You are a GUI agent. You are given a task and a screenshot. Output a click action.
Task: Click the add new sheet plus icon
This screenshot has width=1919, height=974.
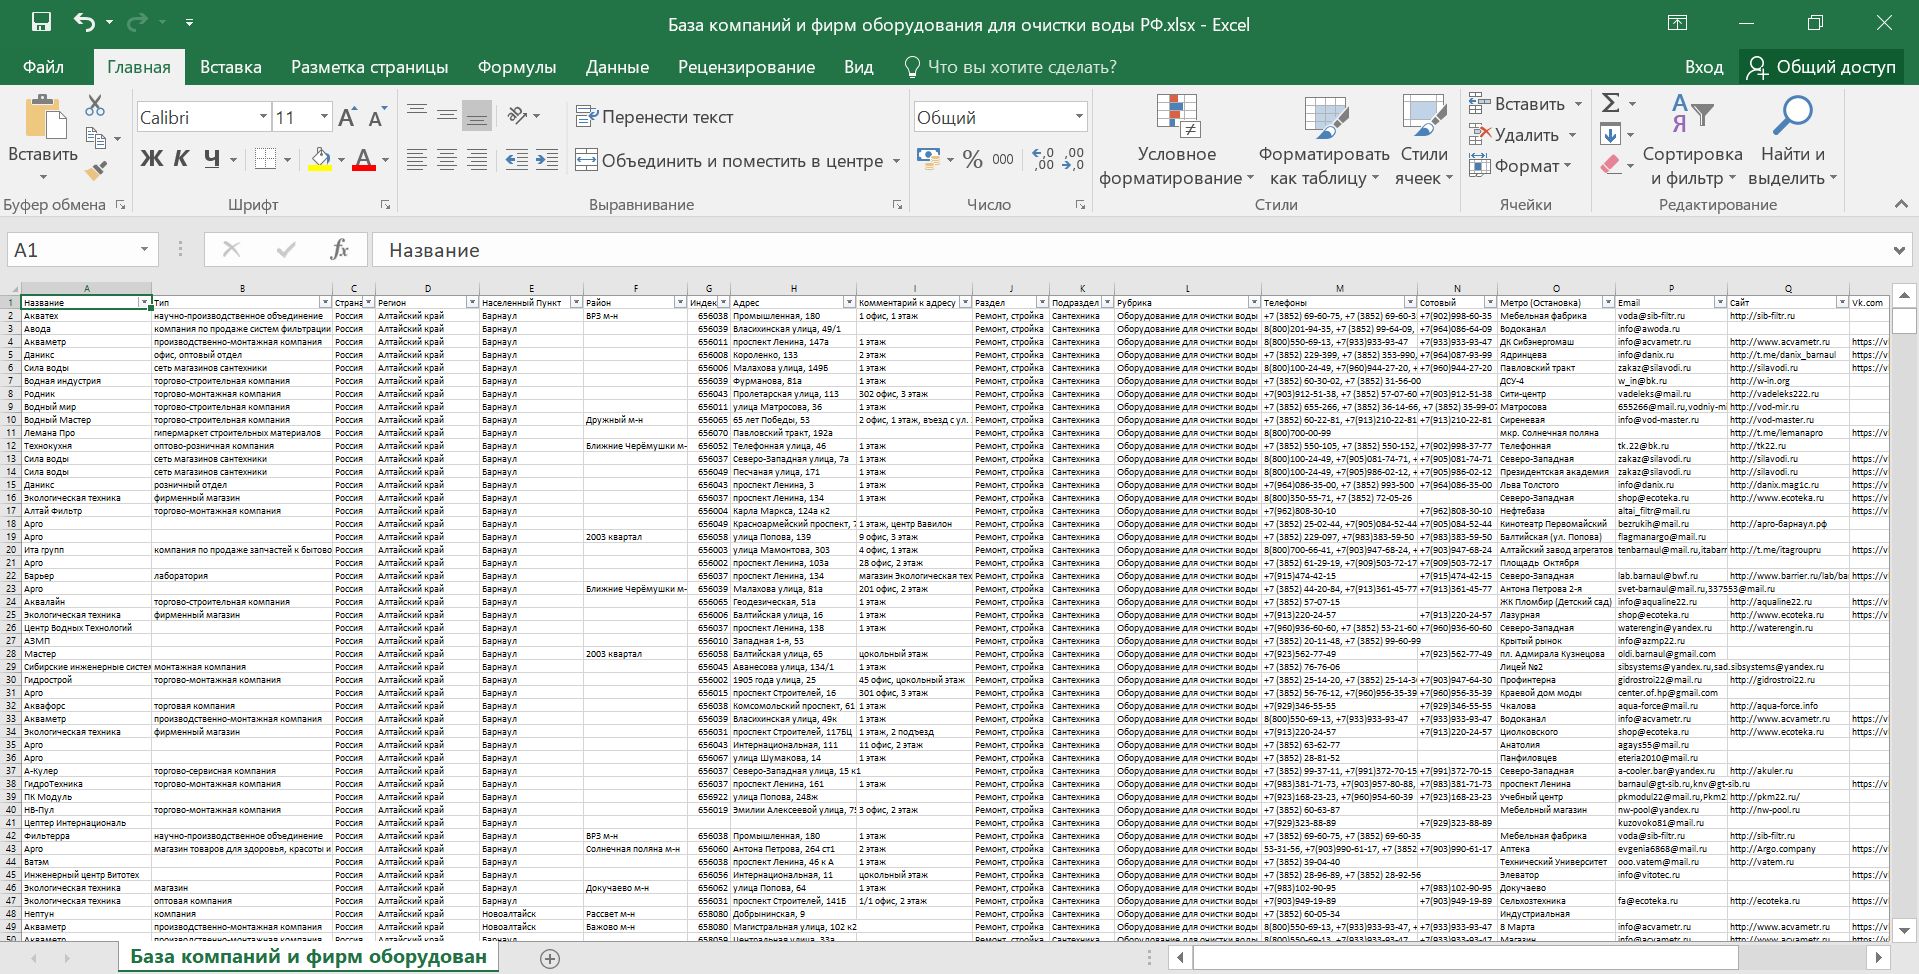coord(549,958)
